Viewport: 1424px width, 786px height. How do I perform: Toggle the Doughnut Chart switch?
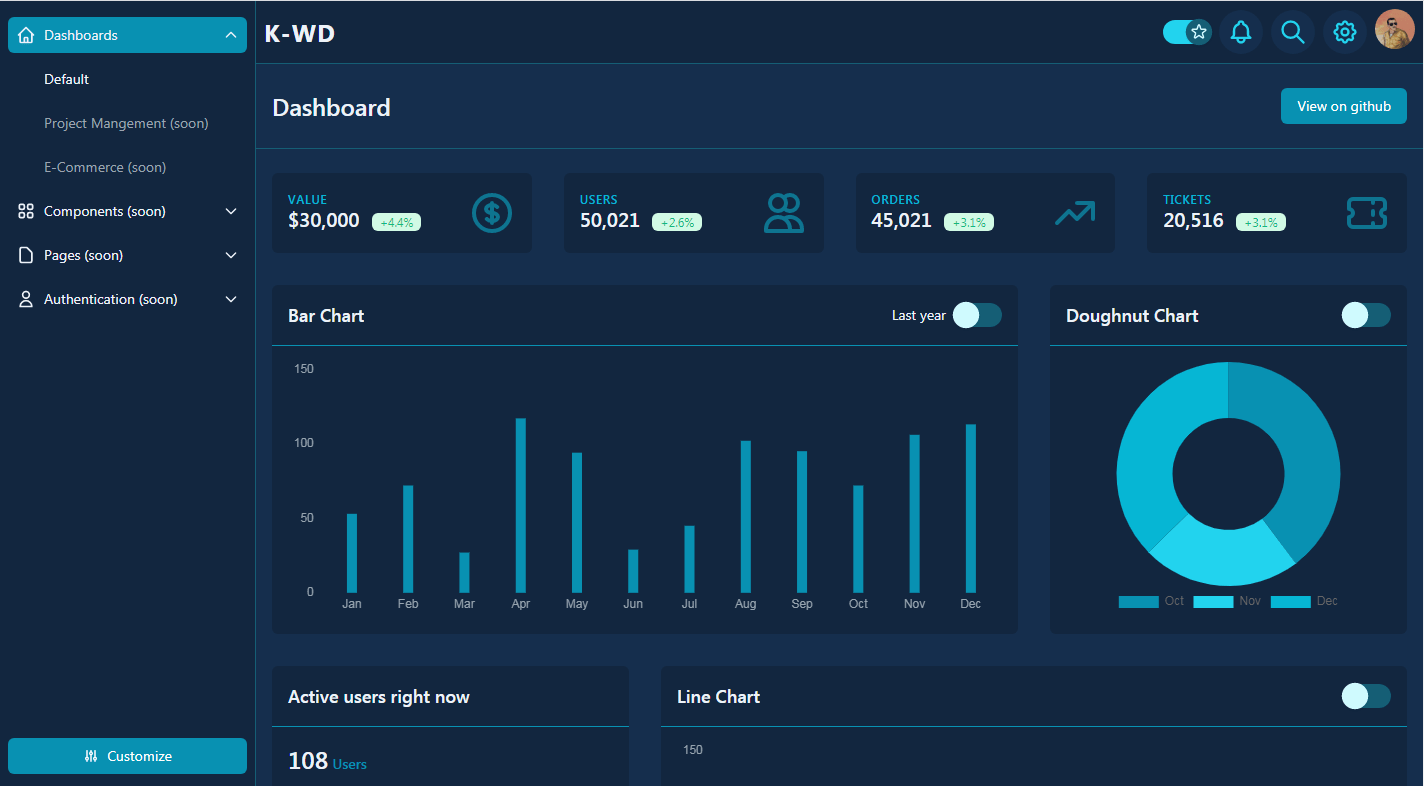coord(1366,315)
